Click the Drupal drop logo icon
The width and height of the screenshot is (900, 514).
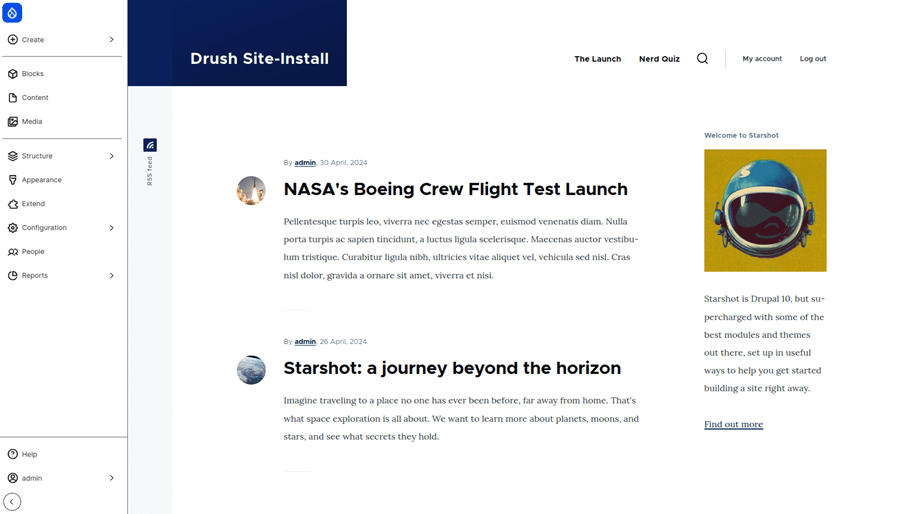(x=12, y=13)
